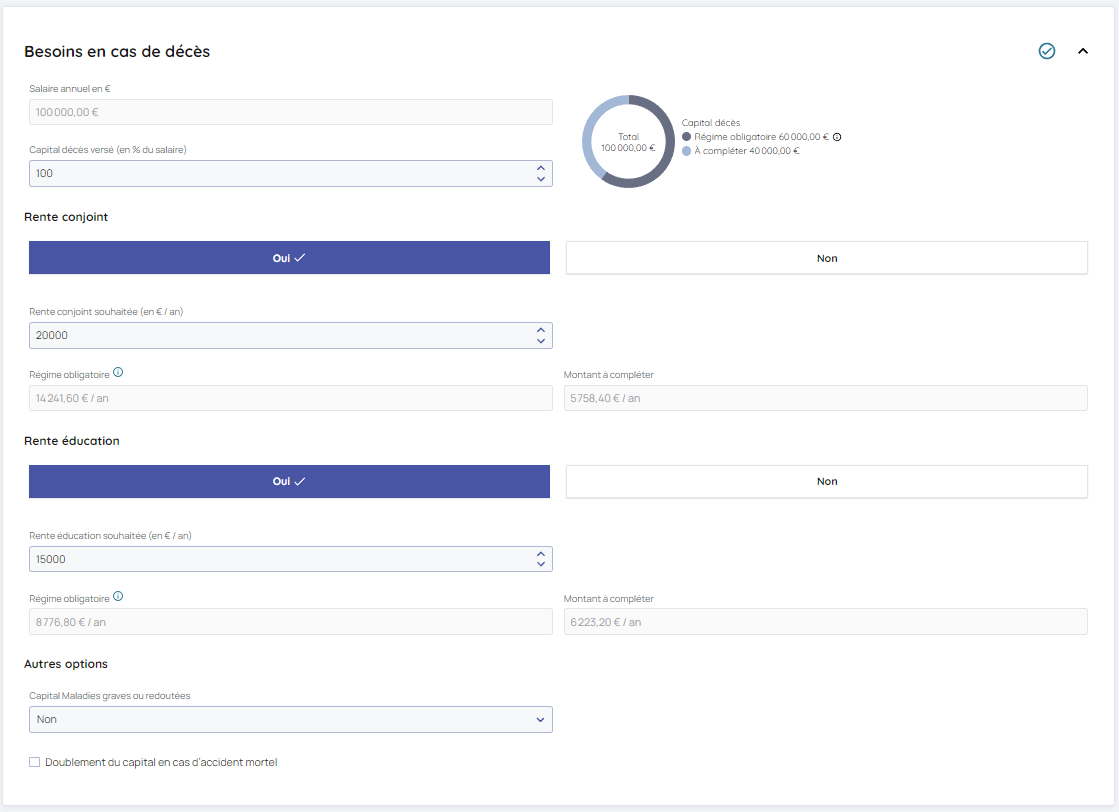
Task: Click info icon in Capital décès legend
Action: (x=837, y=137)
